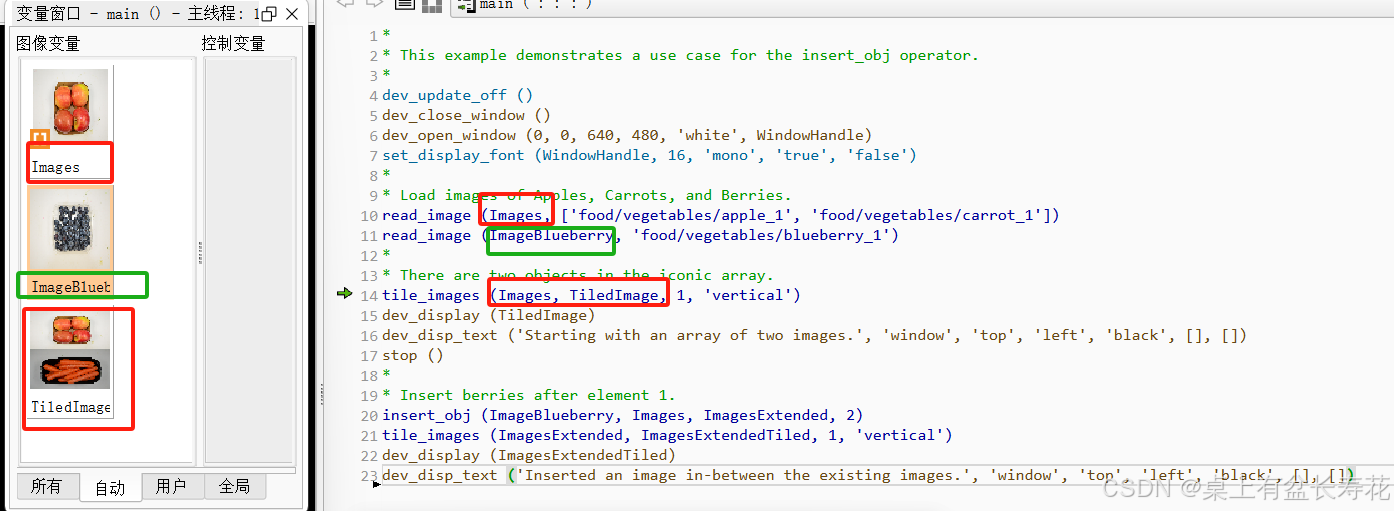
Task: Select the read_image ImageBlueberry code line
Action: [x=640, y=236]
